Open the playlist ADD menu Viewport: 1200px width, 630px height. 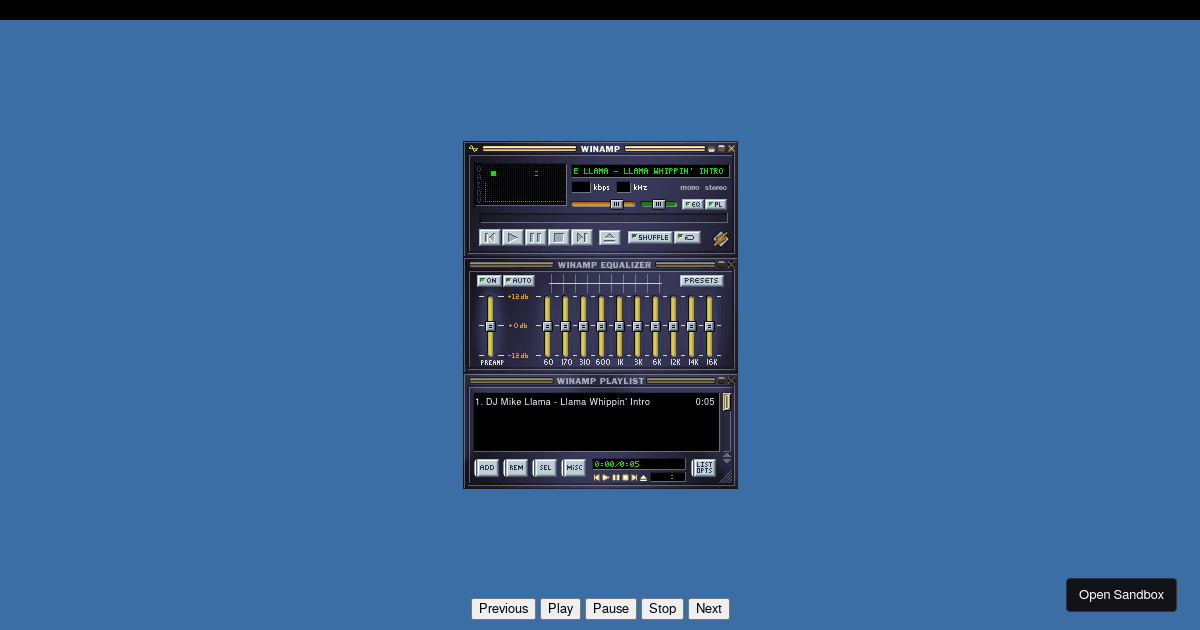point(486,467)
